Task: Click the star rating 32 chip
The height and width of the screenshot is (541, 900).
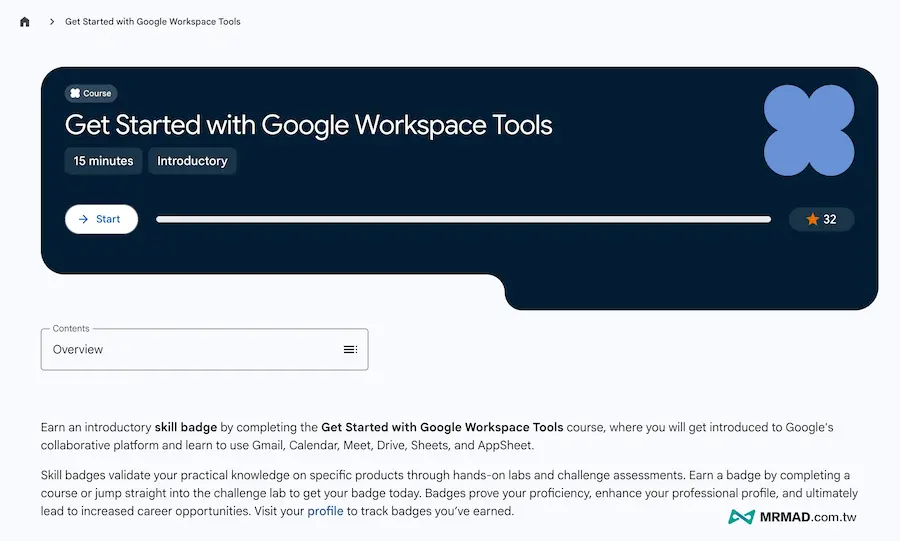Action: tap(821, 219)
